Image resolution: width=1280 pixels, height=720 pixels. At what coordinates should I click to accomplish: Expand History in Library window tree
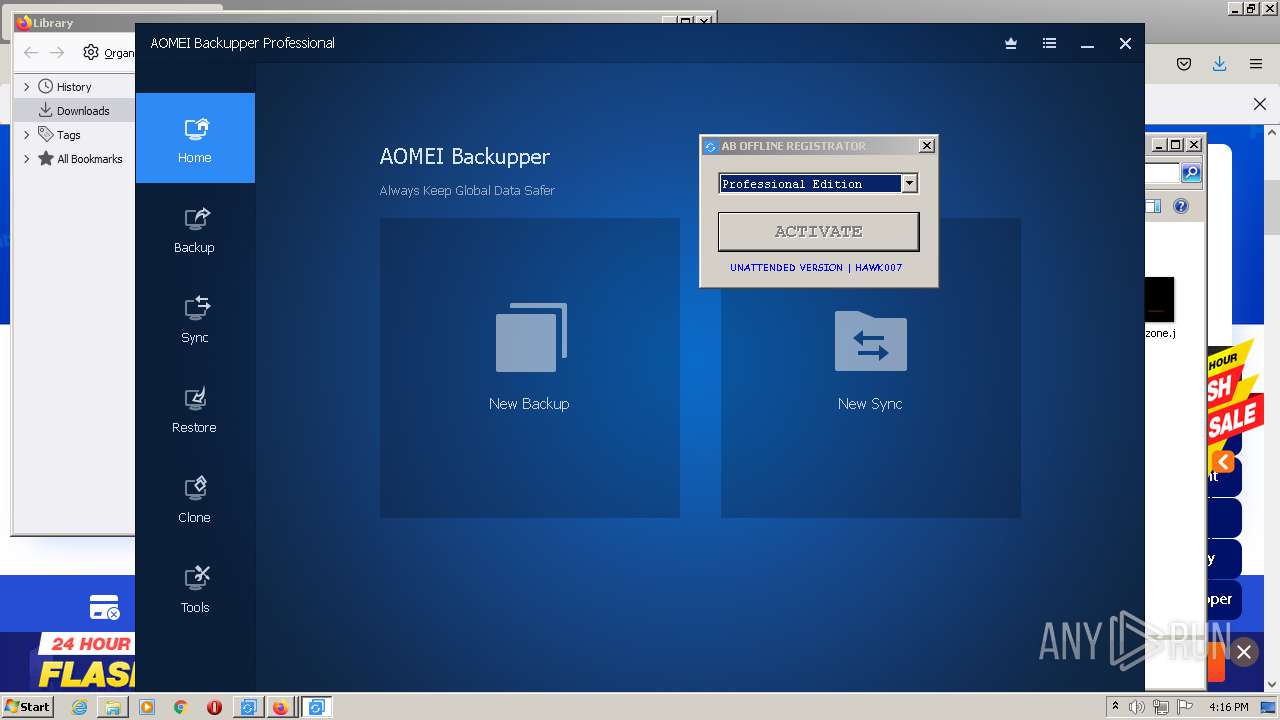tap(26, 87)
